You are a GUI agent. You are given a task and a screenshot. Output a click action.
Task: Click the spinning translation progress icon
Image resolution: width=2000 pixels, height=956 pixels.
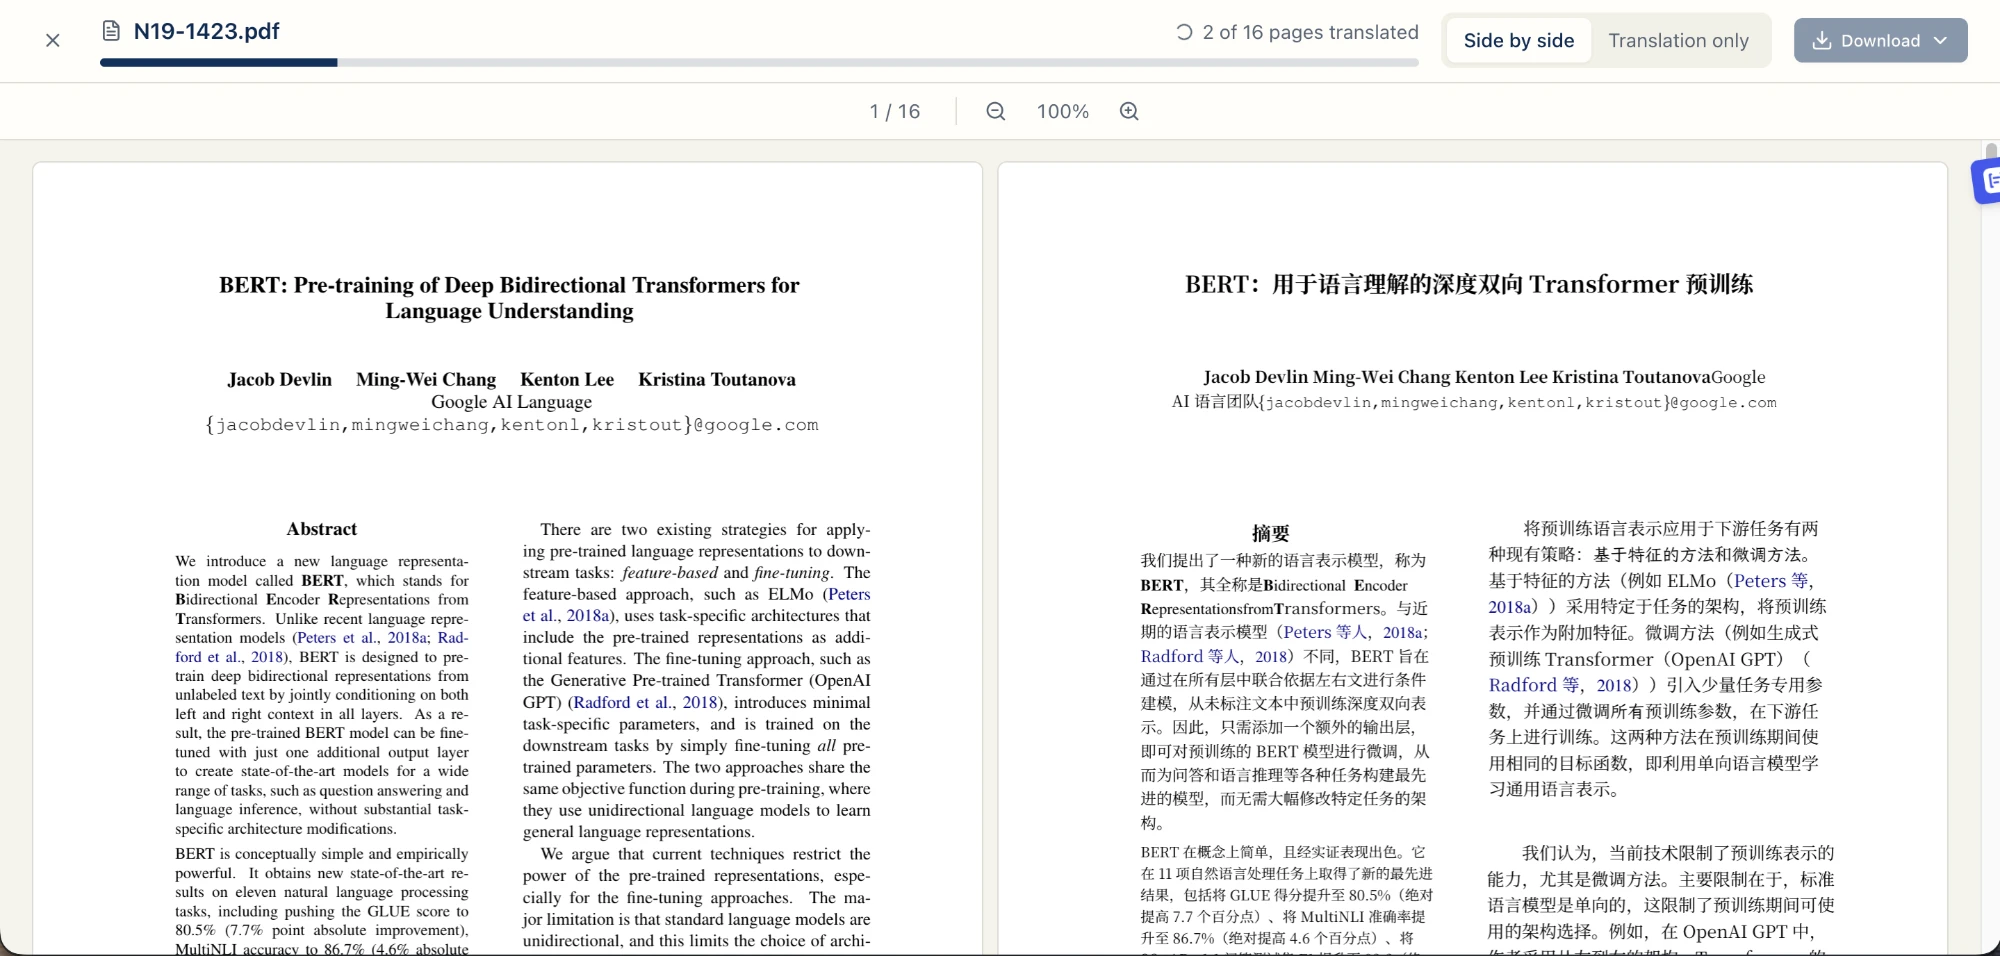click(x=1184, y=32)
